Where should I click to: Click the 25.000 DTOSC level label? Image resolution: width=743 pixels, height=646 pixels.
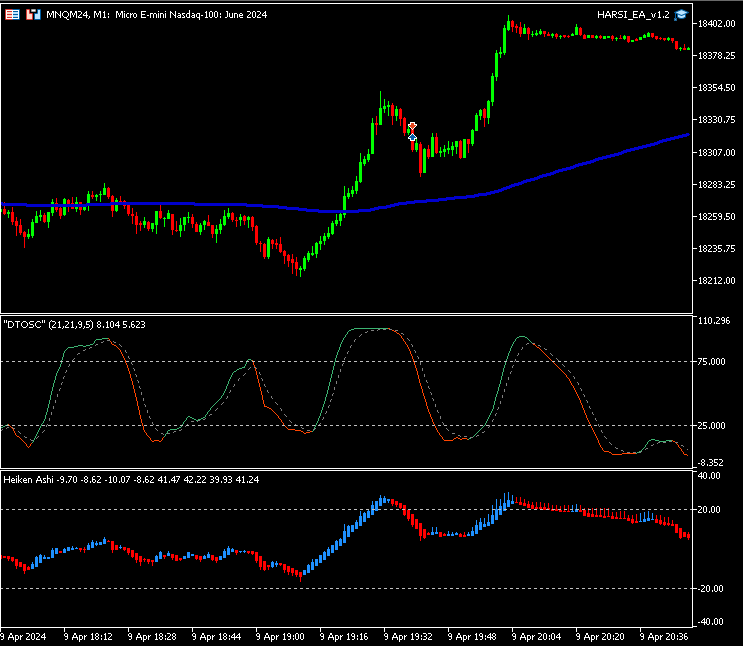pyautogui.click(x=711, y=426)
